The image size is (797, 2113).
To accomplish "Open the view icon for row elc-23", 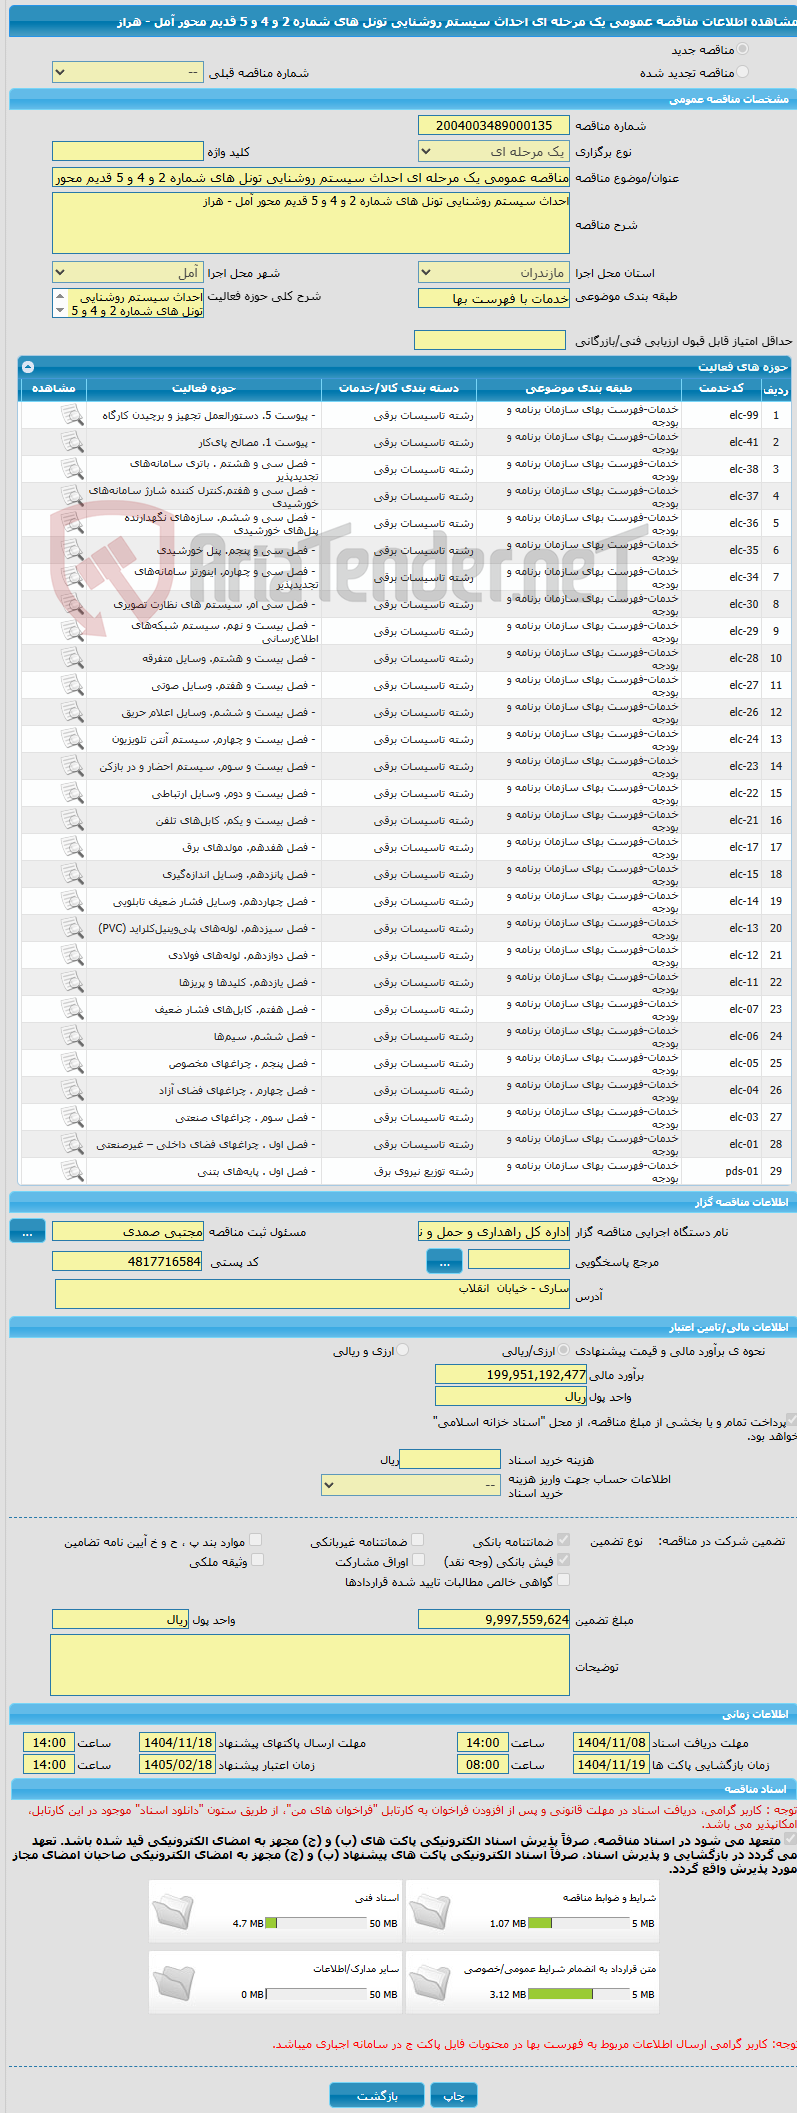I will pyautogui.click(x=72, y=766).
